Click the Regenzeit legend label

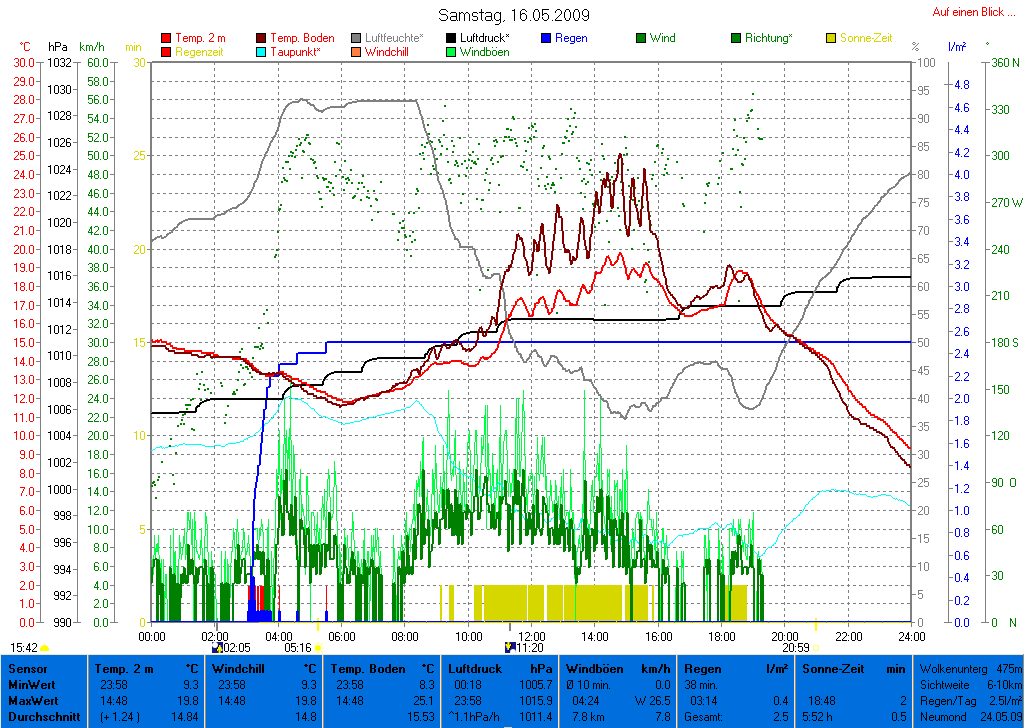pos(199,52)
